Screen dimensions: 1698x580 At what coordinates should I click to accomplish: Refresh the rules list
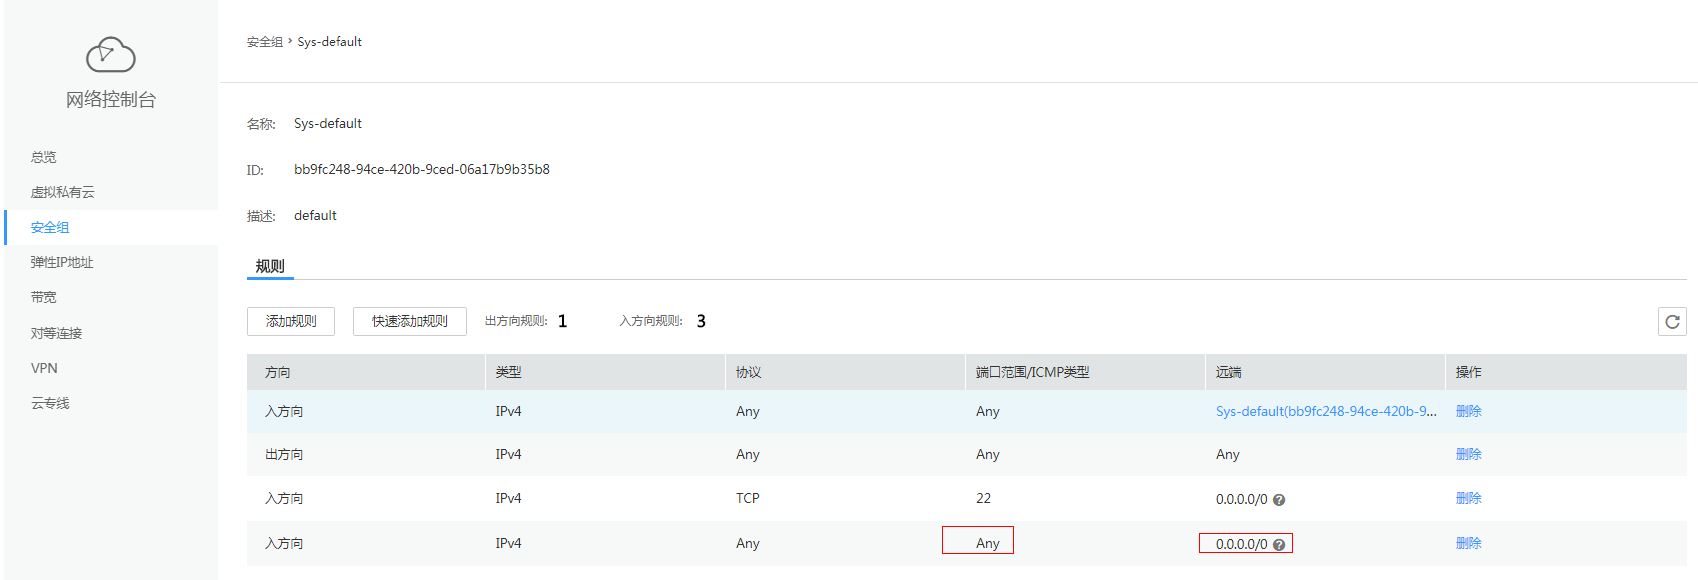point(1672,321)
